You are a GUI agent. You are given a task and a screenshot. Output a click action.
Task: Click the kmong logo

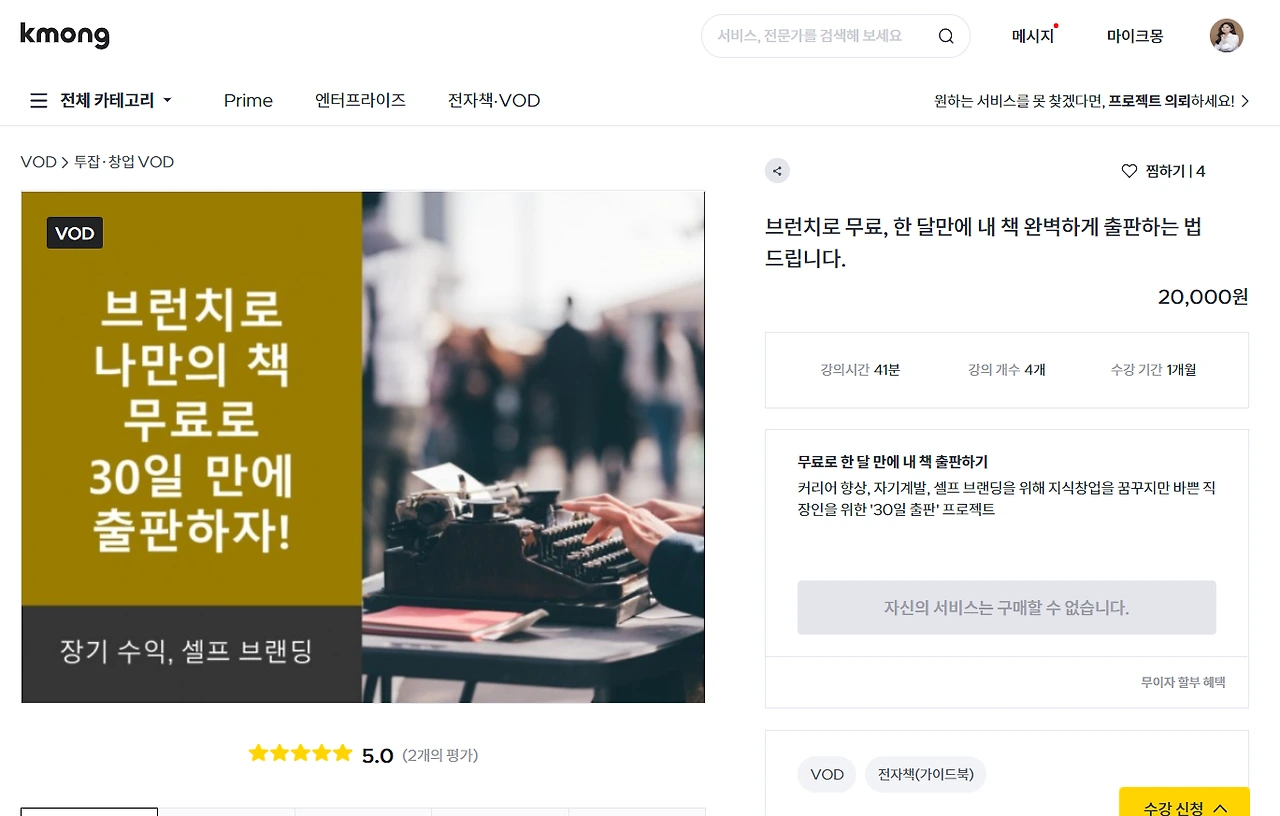point(65,35)
